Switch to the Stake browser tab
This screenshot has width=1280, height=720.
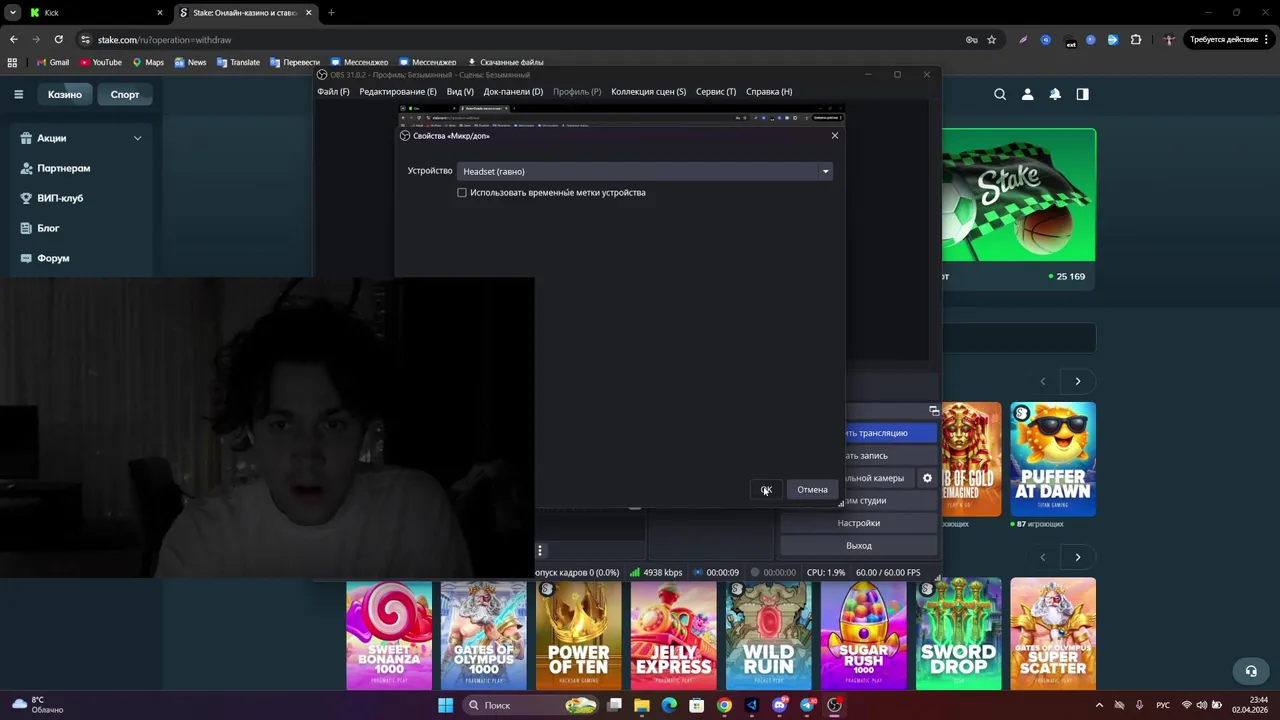(246, 13)
